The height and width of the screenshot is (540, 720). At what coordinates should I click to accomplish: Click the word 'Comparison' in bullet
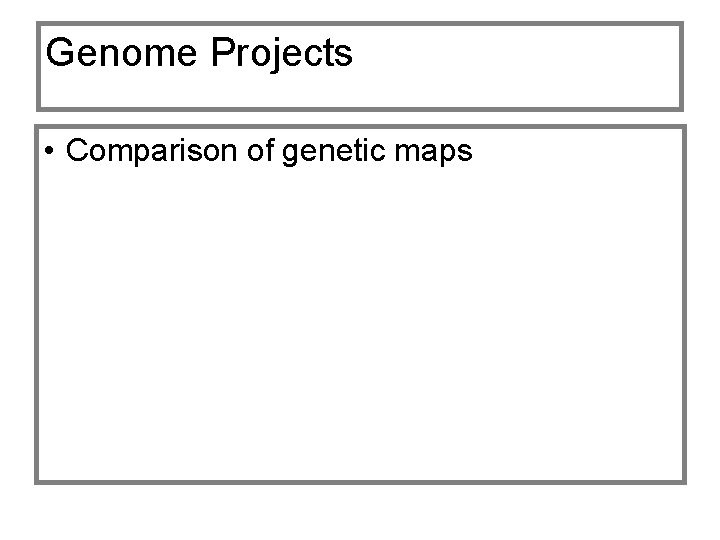pyautogui.click(x=151, y=151)
